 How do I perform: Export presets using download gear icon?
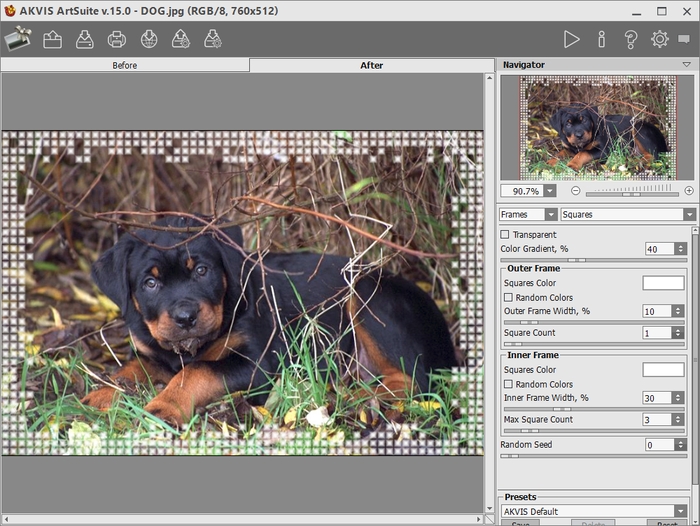pyautogui.click(x=213, y=39)
